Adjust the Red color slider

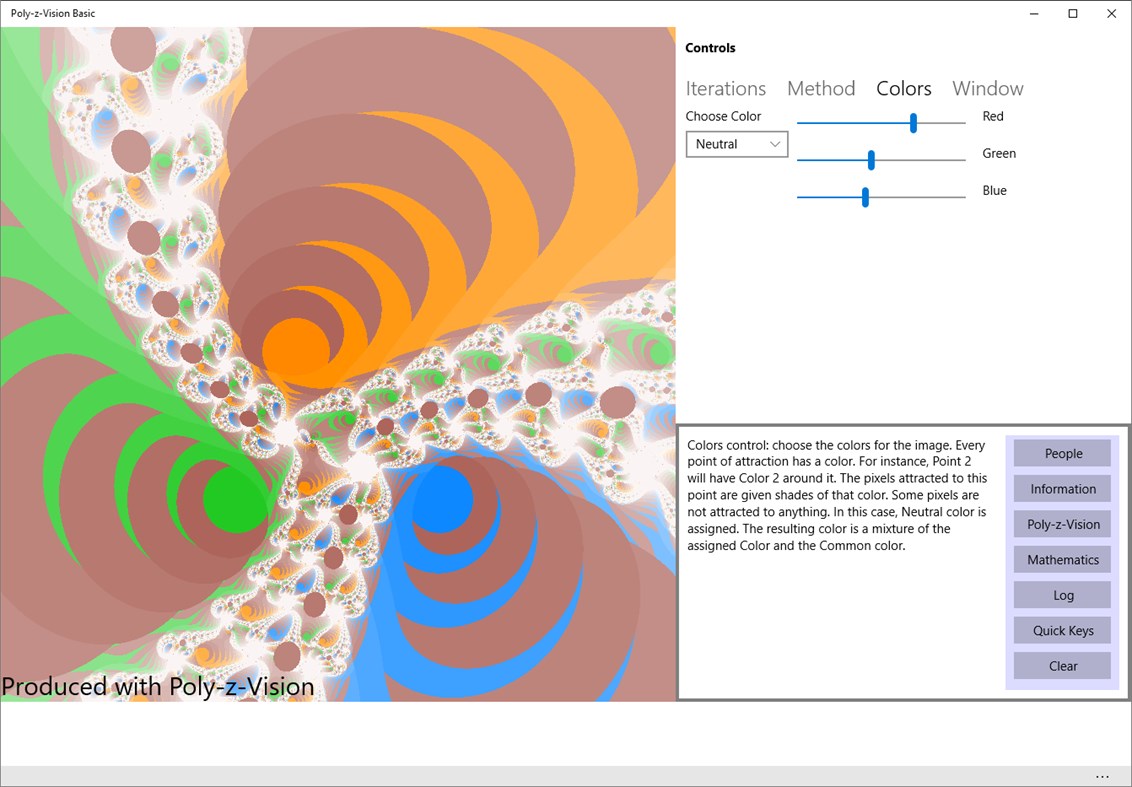click(x=912, y=122)
